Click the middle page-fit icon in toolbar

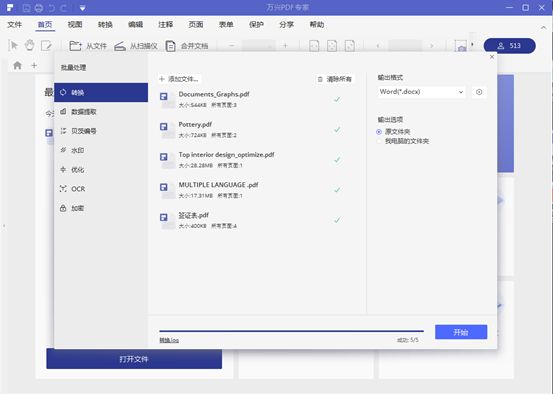click(332, 46)
